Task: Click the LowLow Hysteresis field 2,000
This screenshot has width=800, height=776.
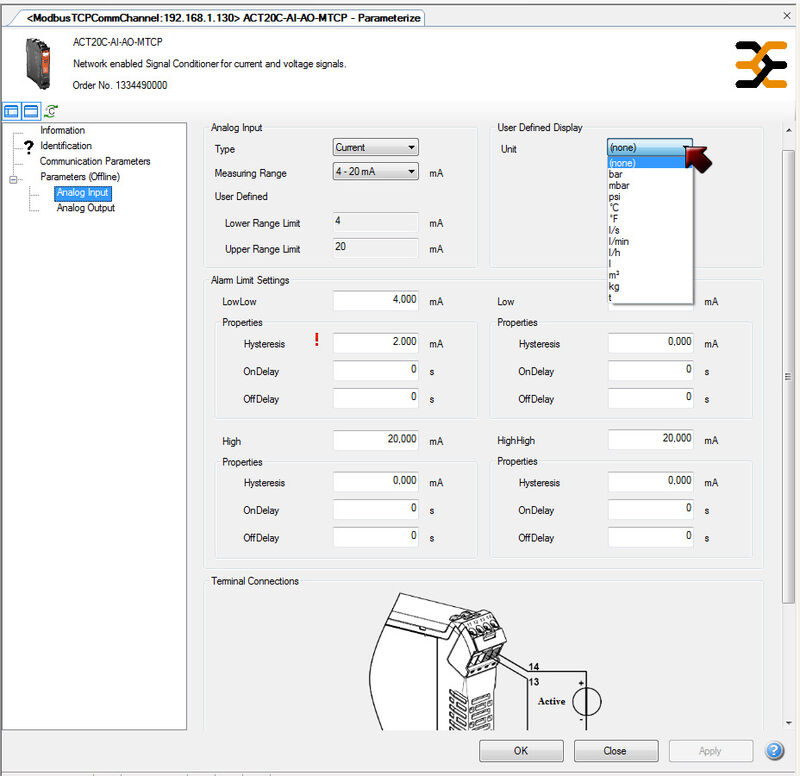Action: point(376,343)
